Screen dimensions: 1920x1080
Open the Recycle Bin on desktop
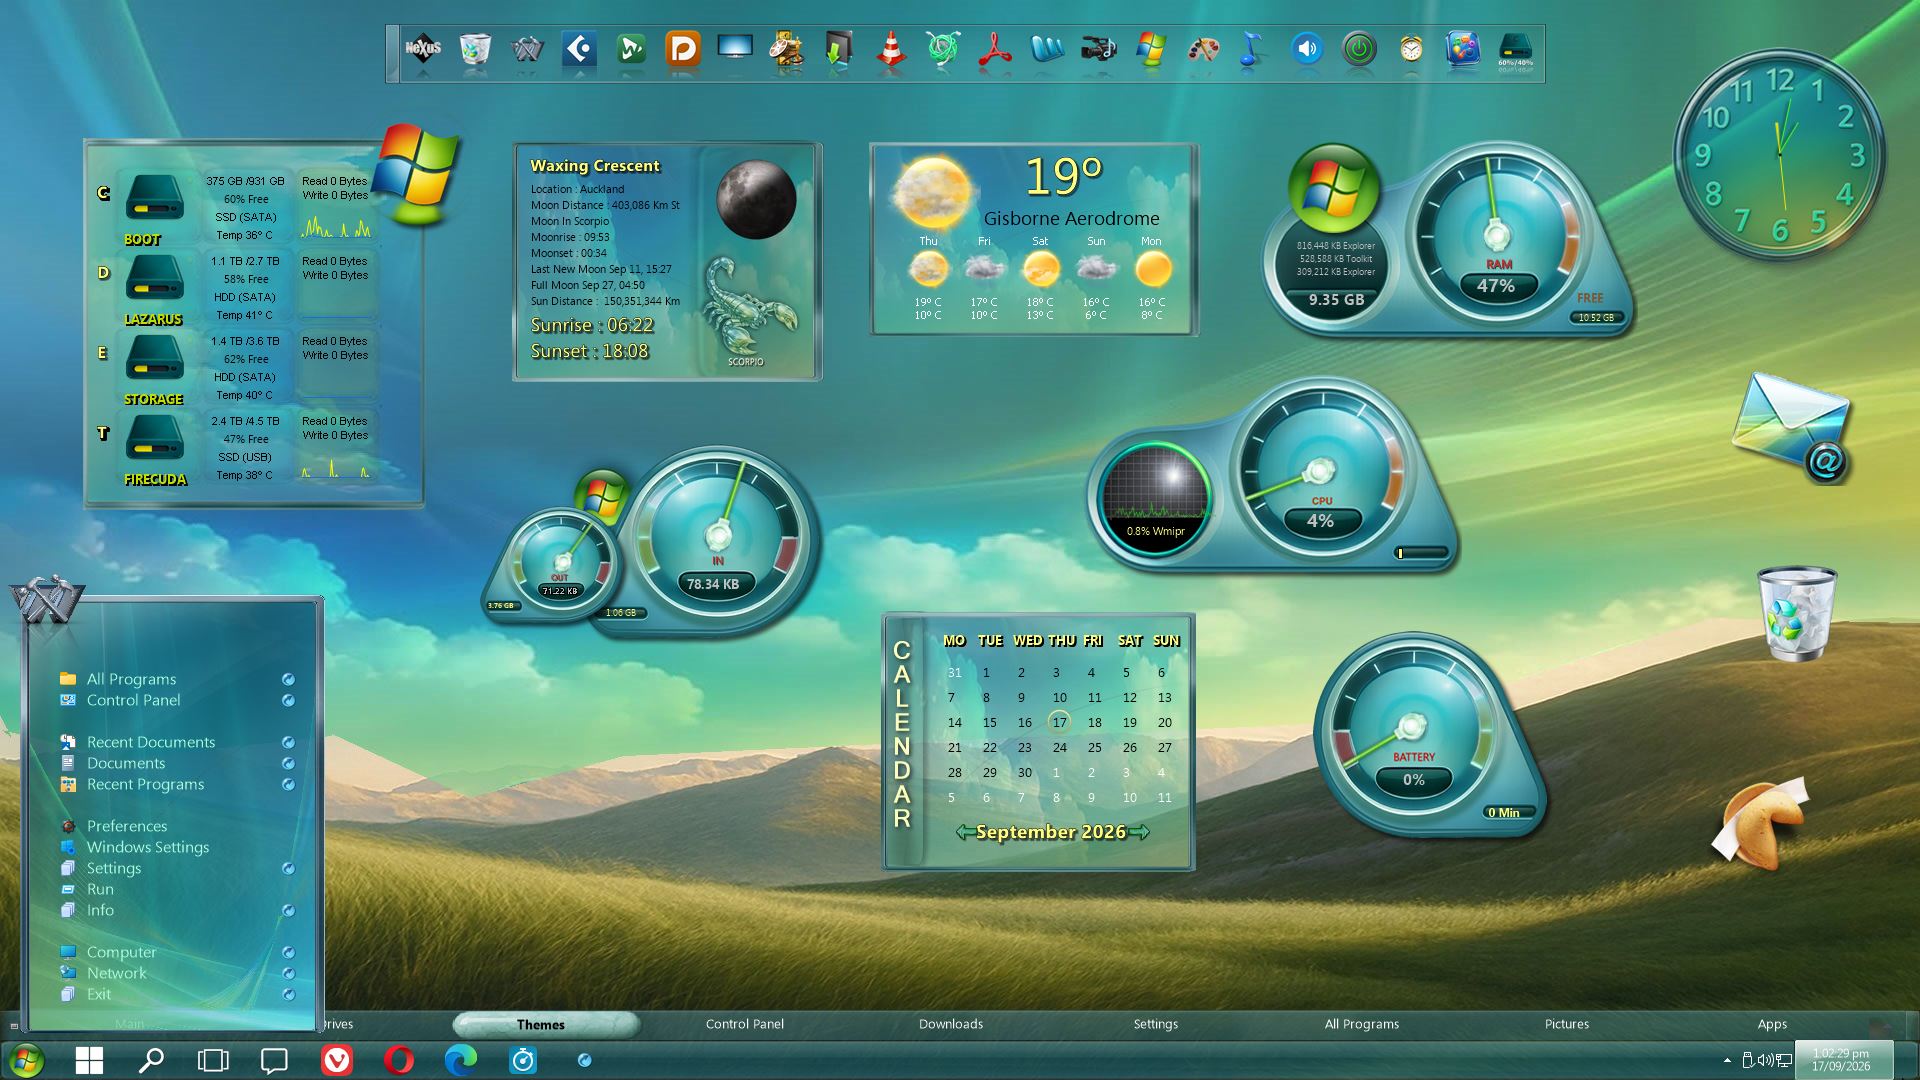[x=1797, y=613]
